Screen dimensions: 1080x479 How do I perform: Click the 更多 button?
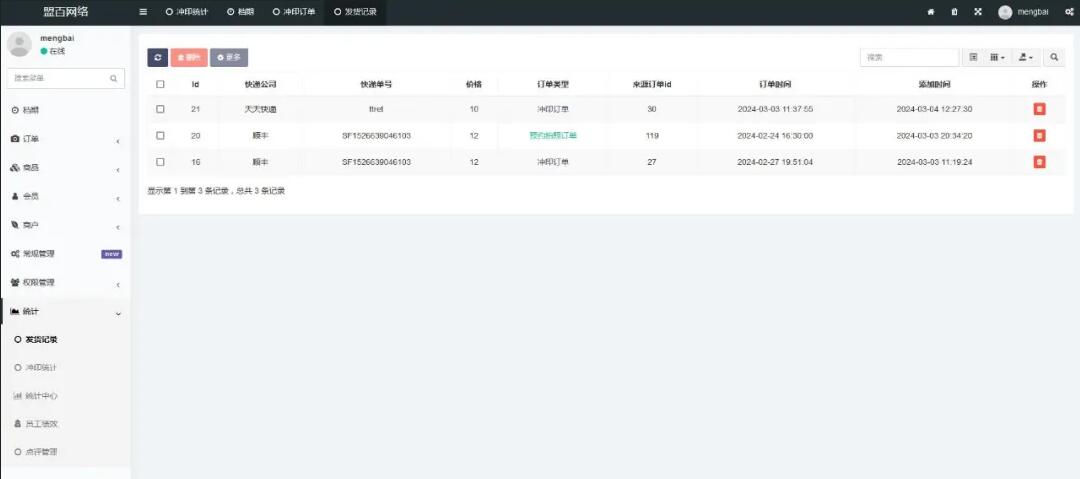pyautogui.click(x=229, y=58)
